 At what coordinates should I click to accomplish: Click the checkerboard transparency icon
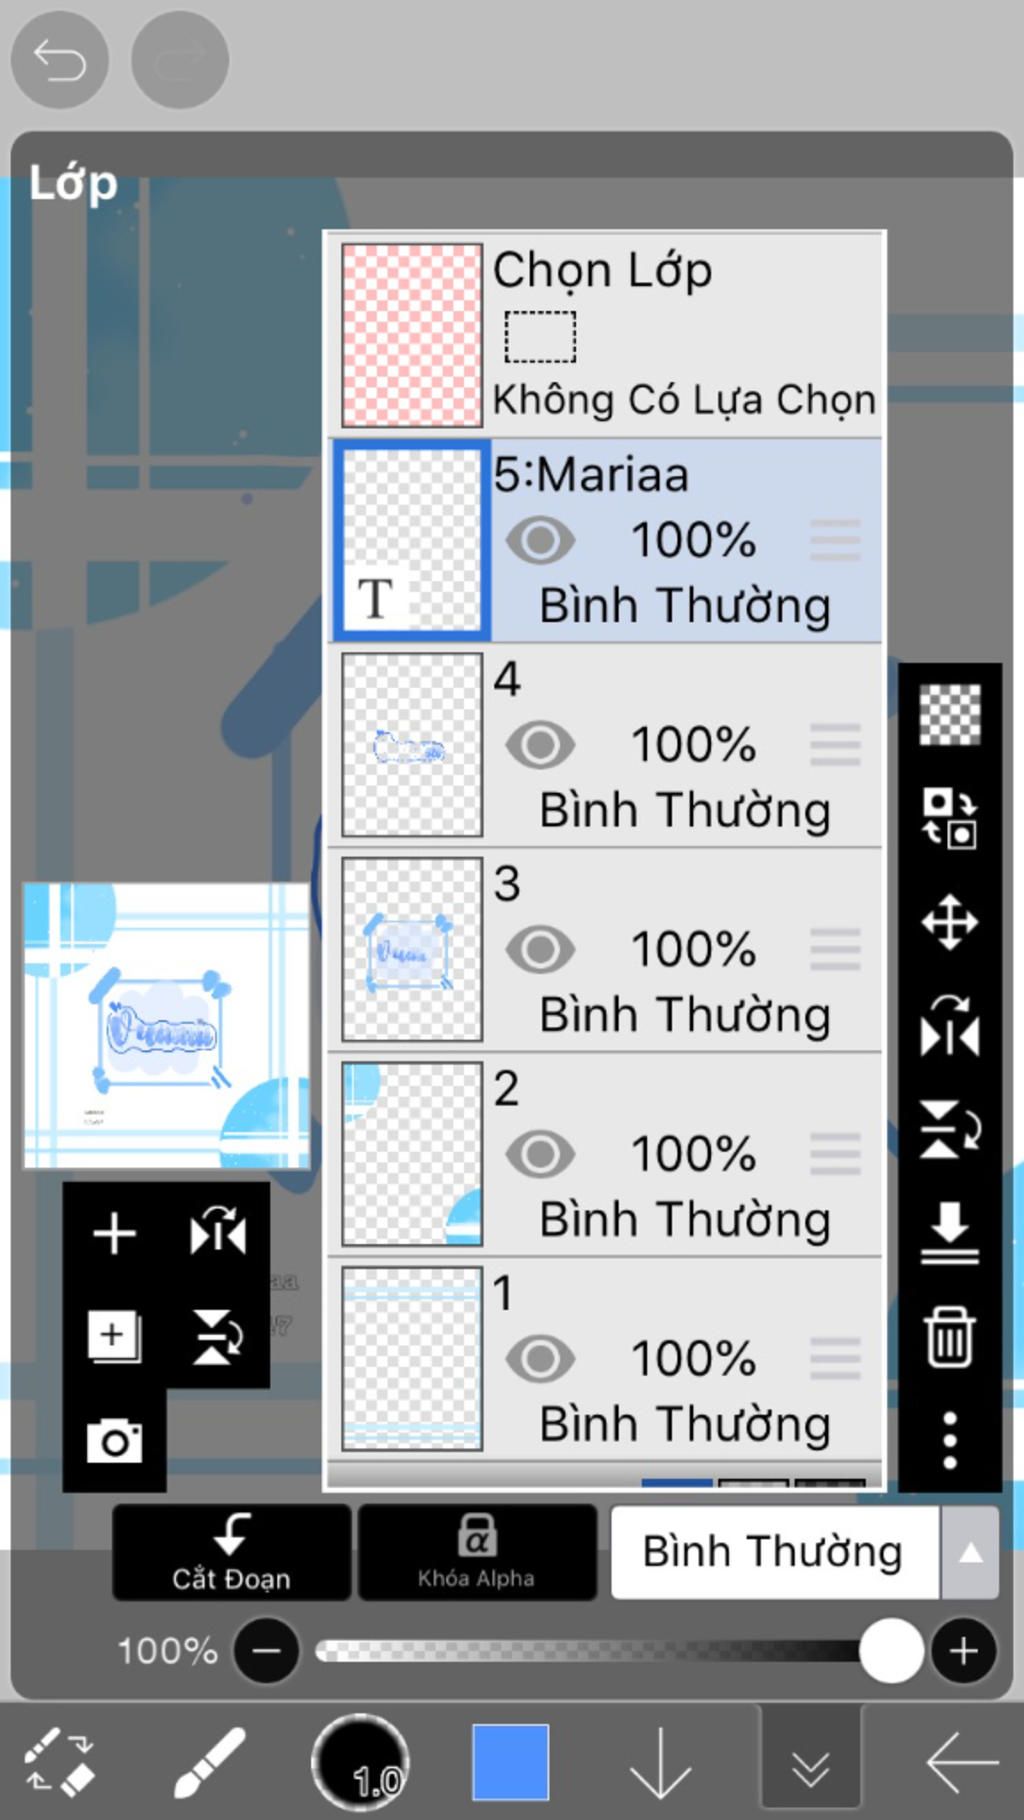click(949, 714)
